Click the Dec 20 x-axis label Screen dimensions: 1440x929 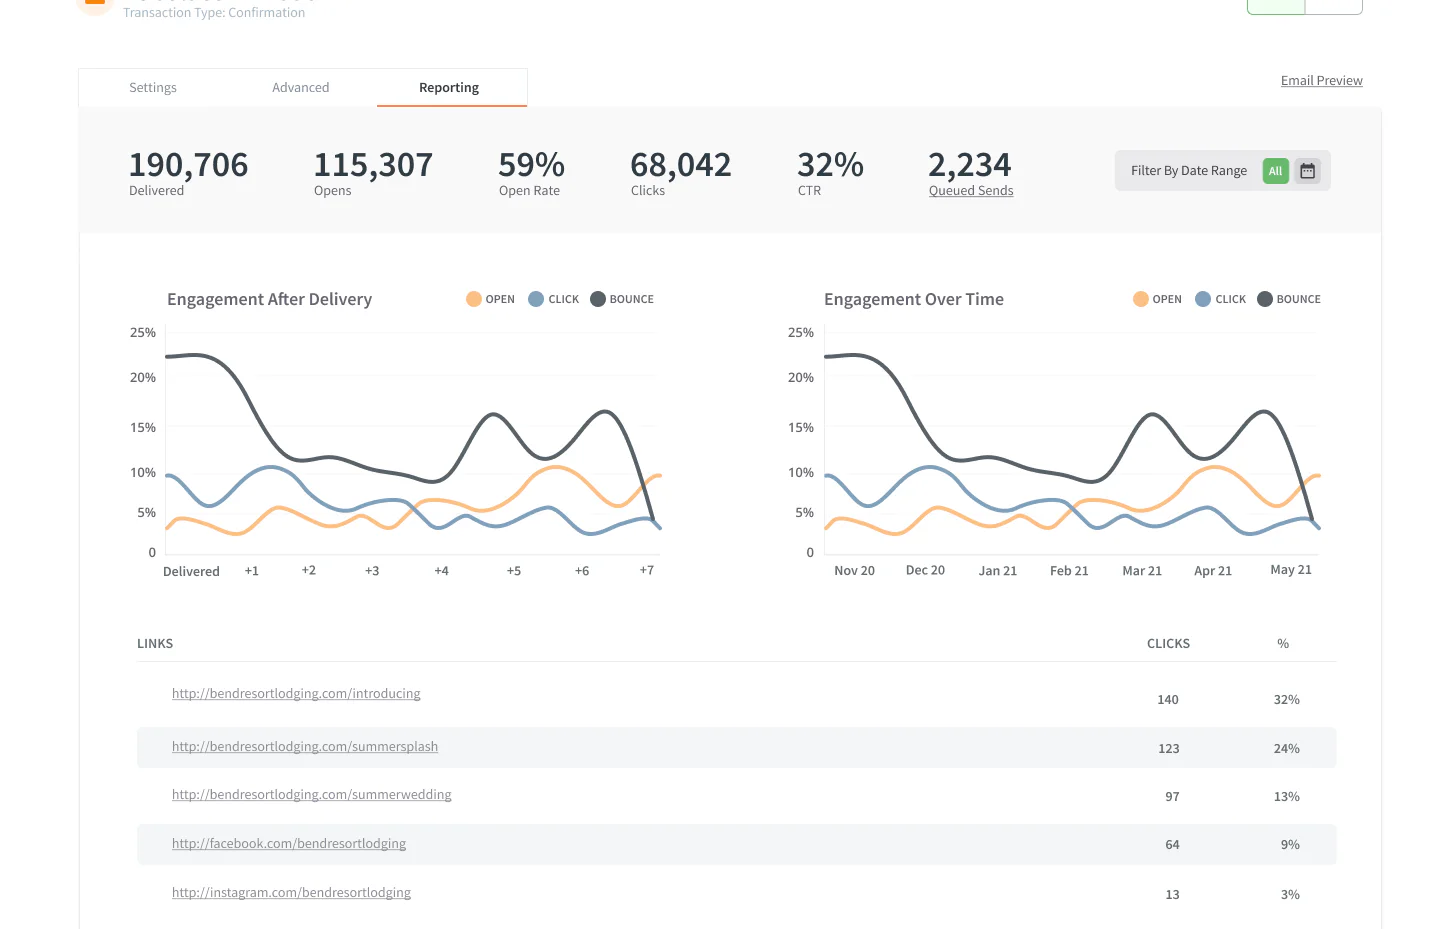click(x=925, y=570)
